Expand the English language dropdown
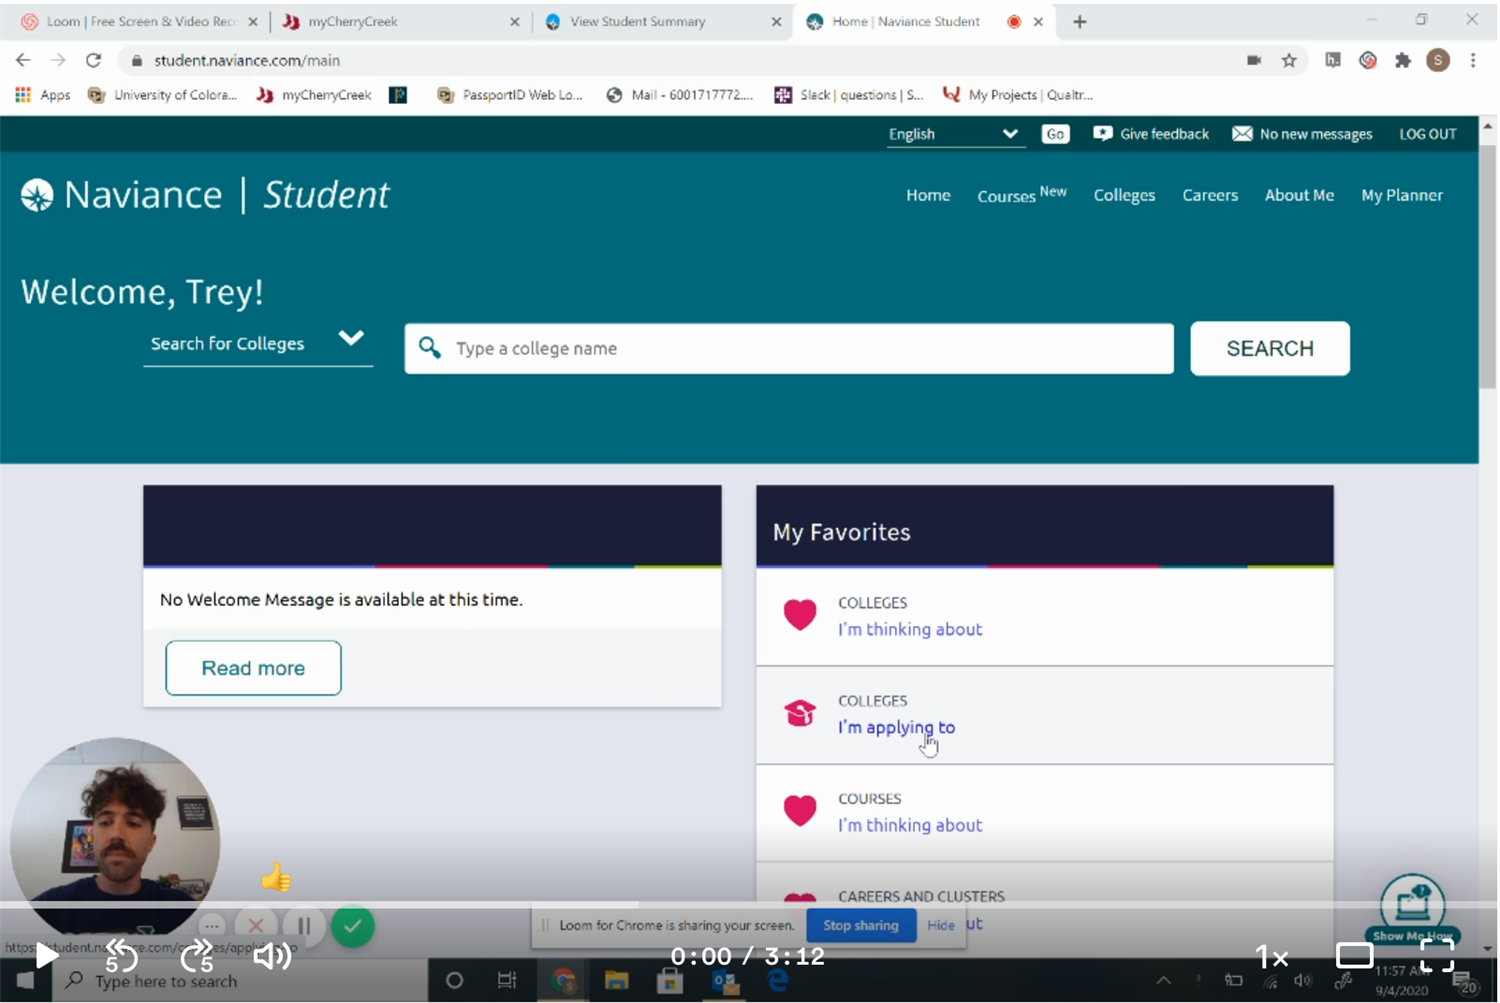This screenshot has width=1500, height=1003. click(x=955, y=134)
